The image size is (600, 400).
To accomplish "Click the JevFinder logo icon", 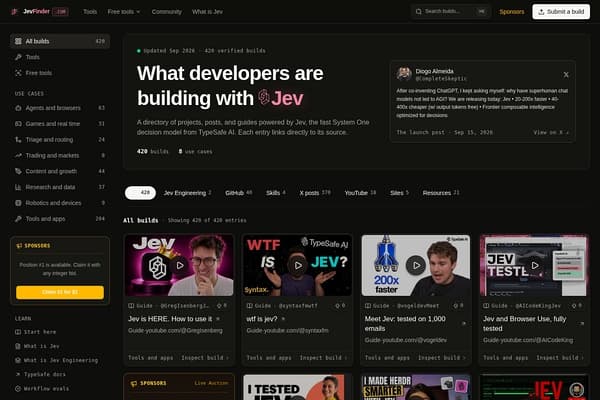I will [15, 11].
